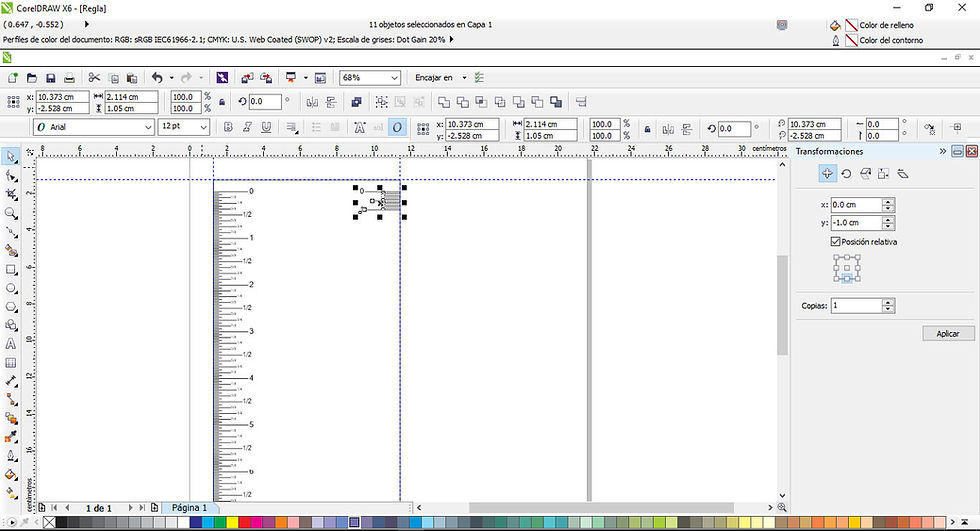Undo the last action
The image size is (980, 531).
[157, 77]
